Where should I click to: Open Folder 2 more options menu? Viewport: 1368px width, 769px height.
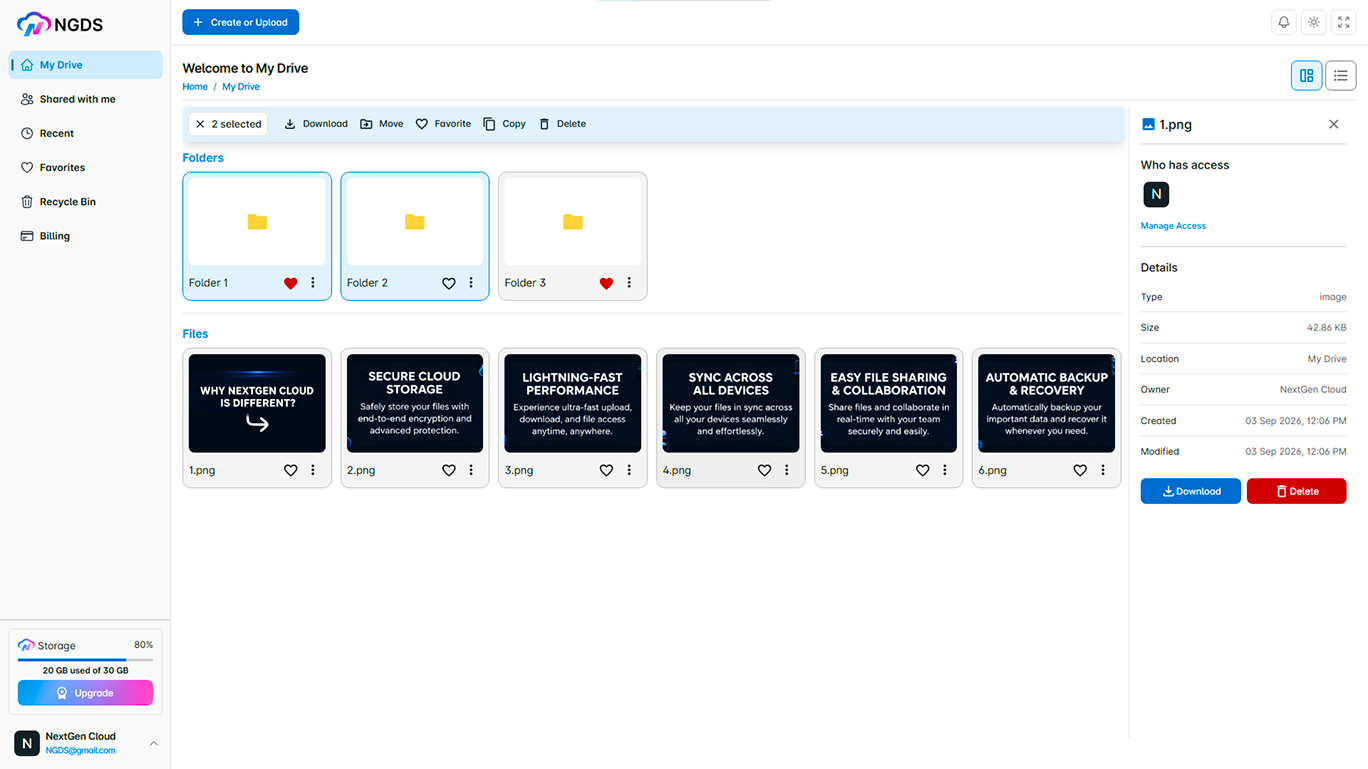coord(471,283)
